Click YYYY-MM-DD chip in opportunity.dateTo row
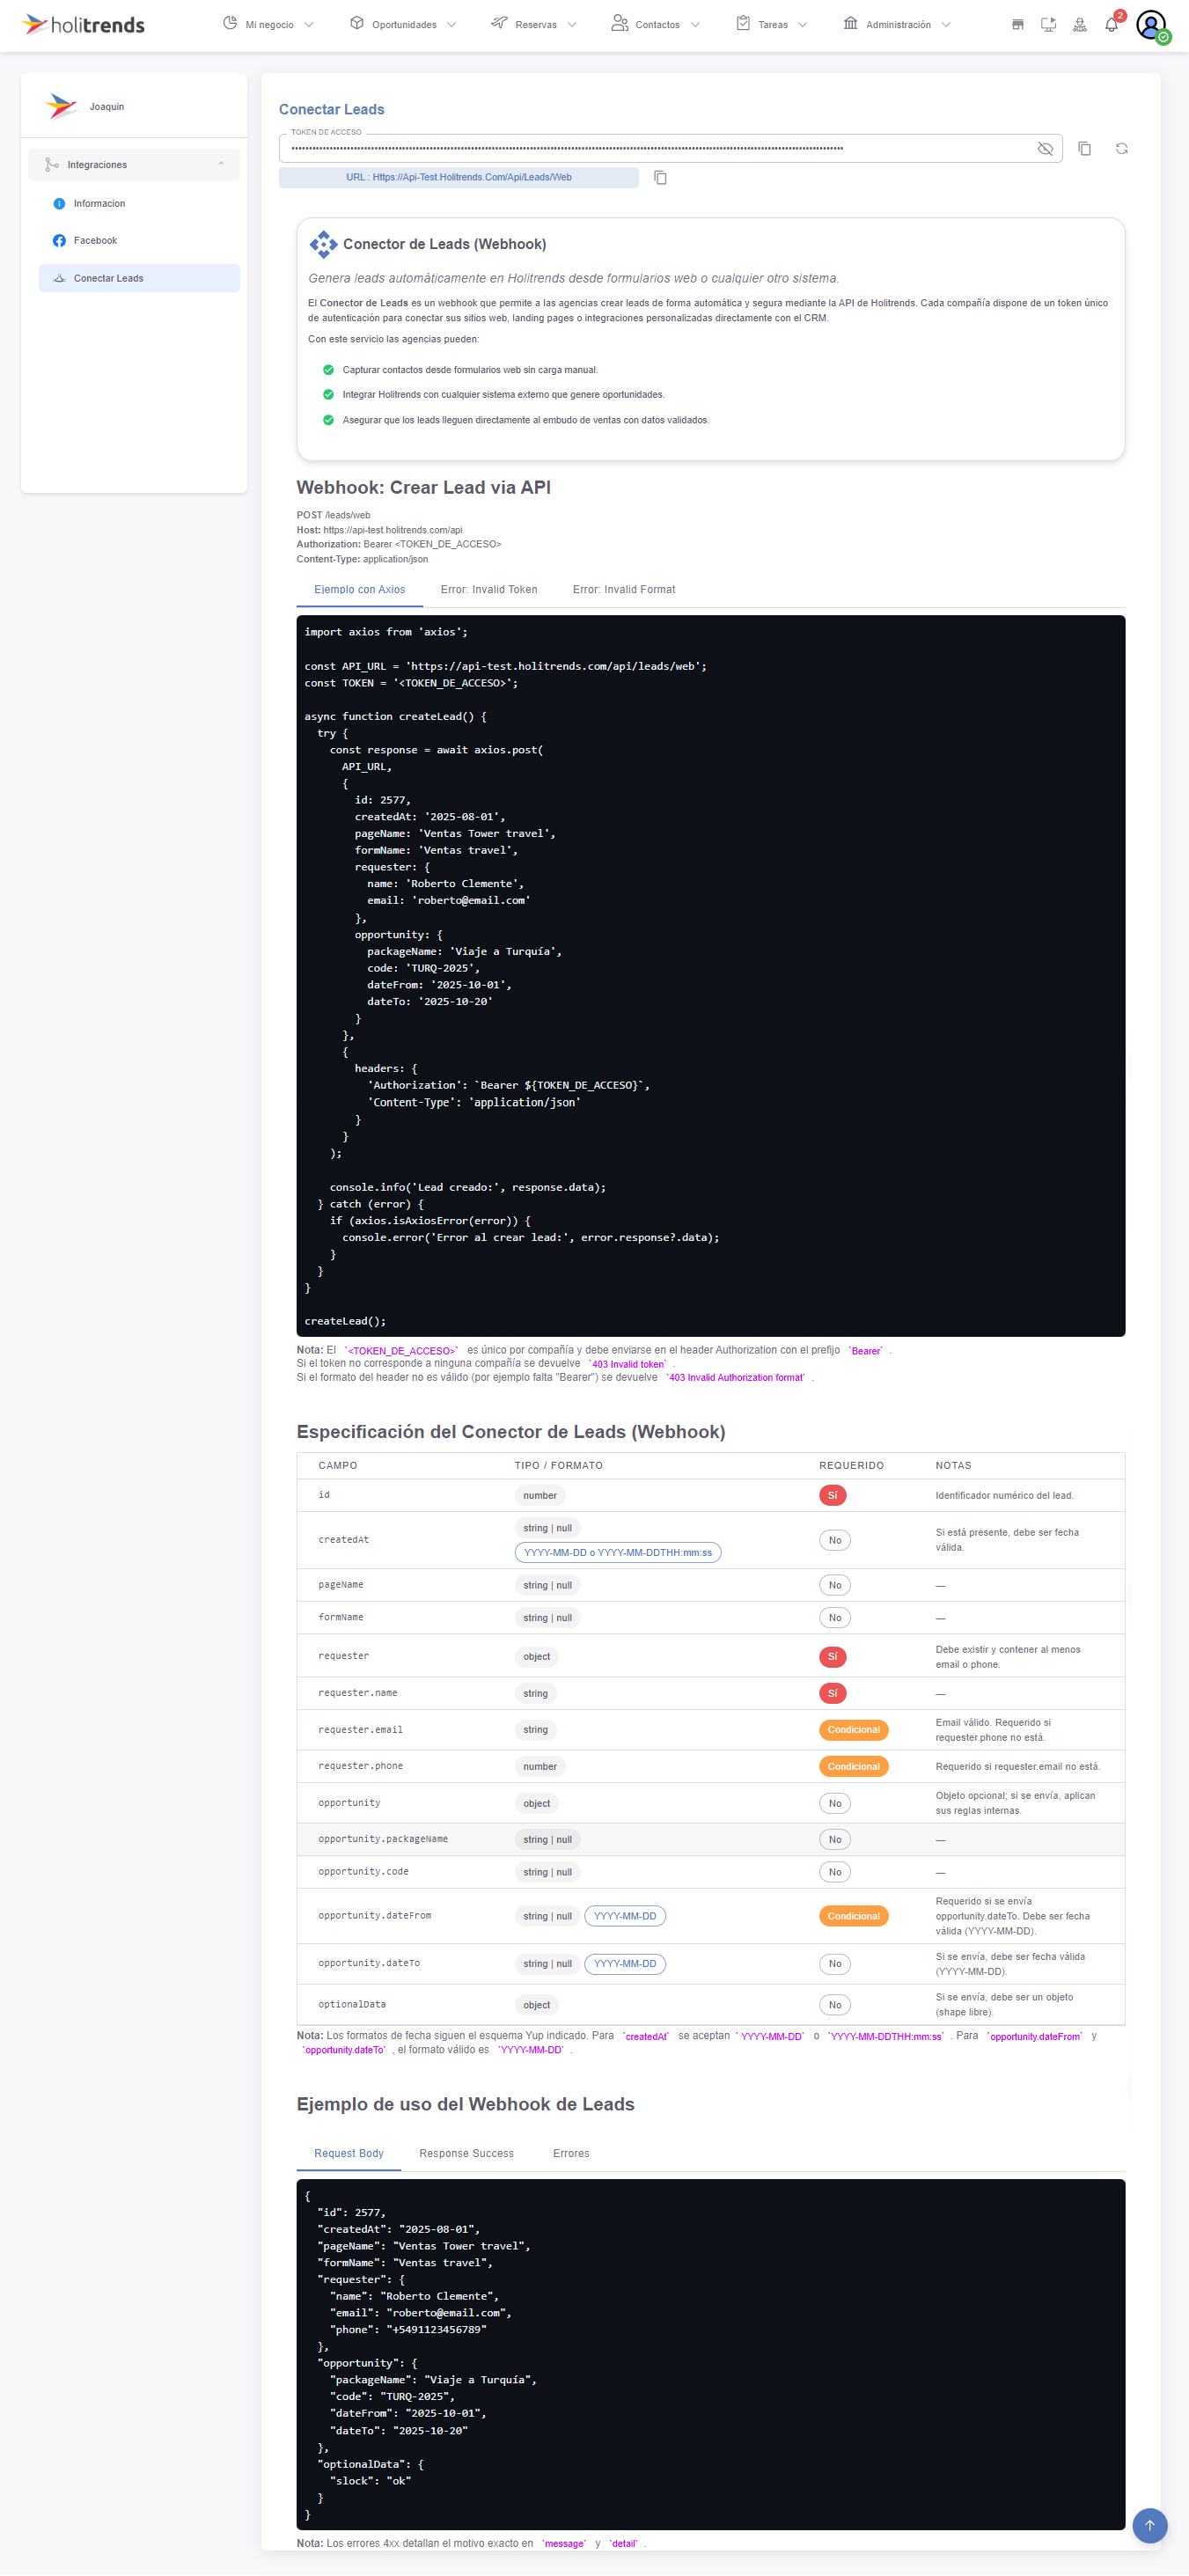This screenshot has width=1189, height=2576. 625,1964
